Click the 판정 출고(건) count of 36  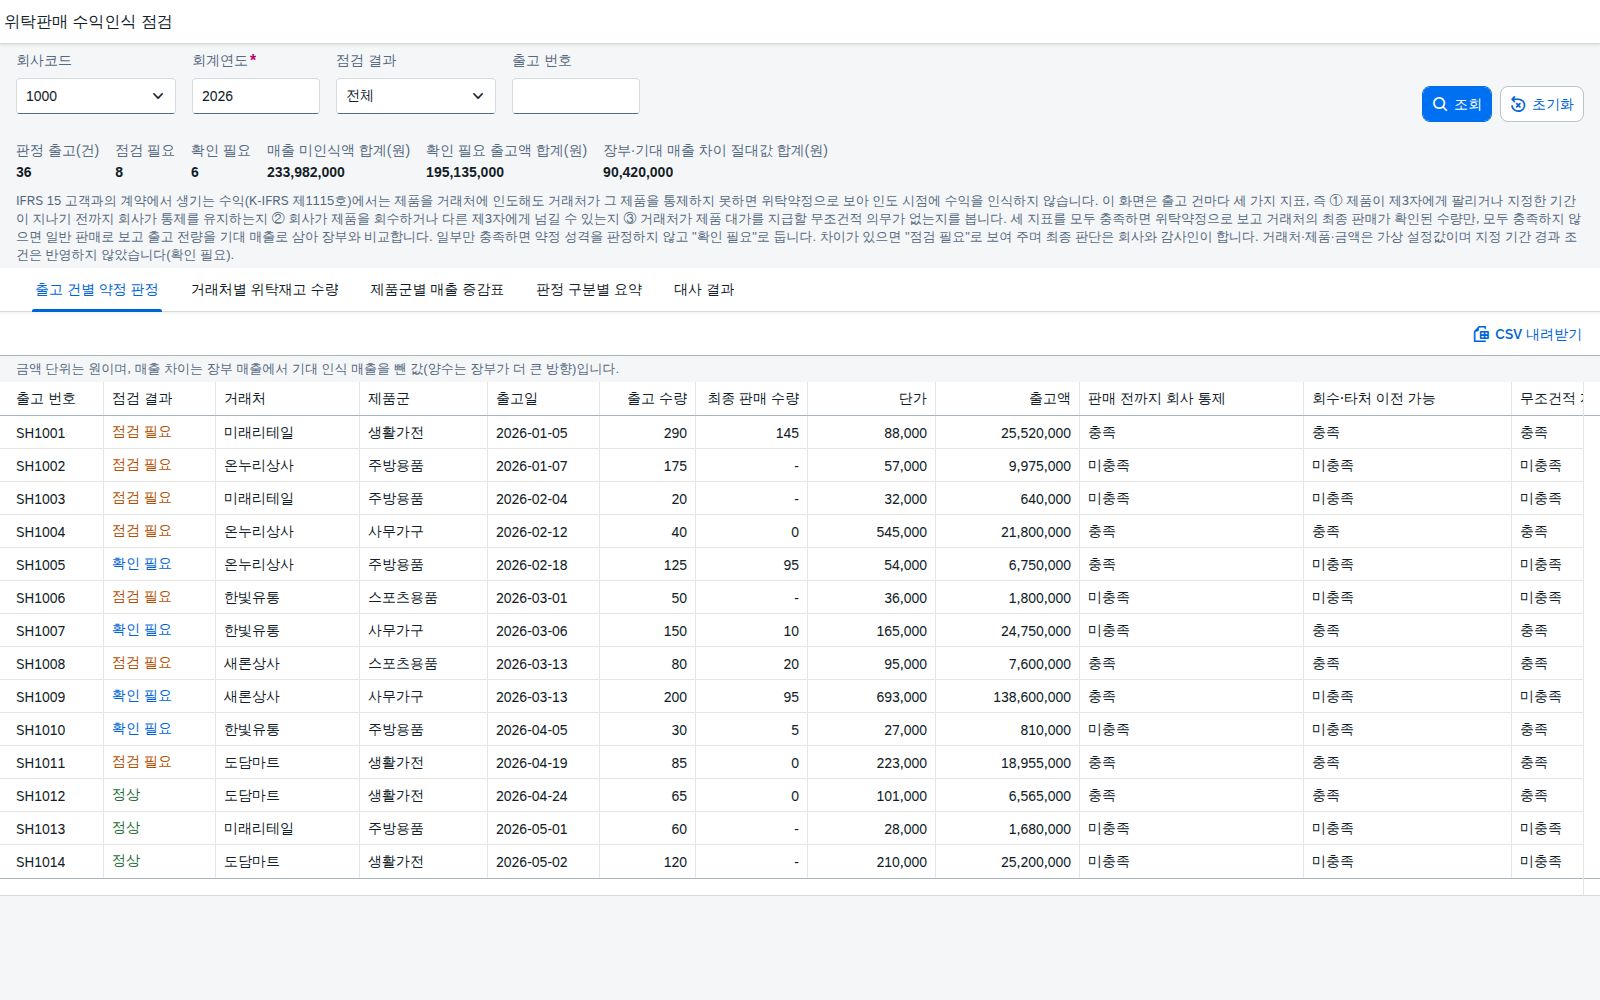(24, 172)
